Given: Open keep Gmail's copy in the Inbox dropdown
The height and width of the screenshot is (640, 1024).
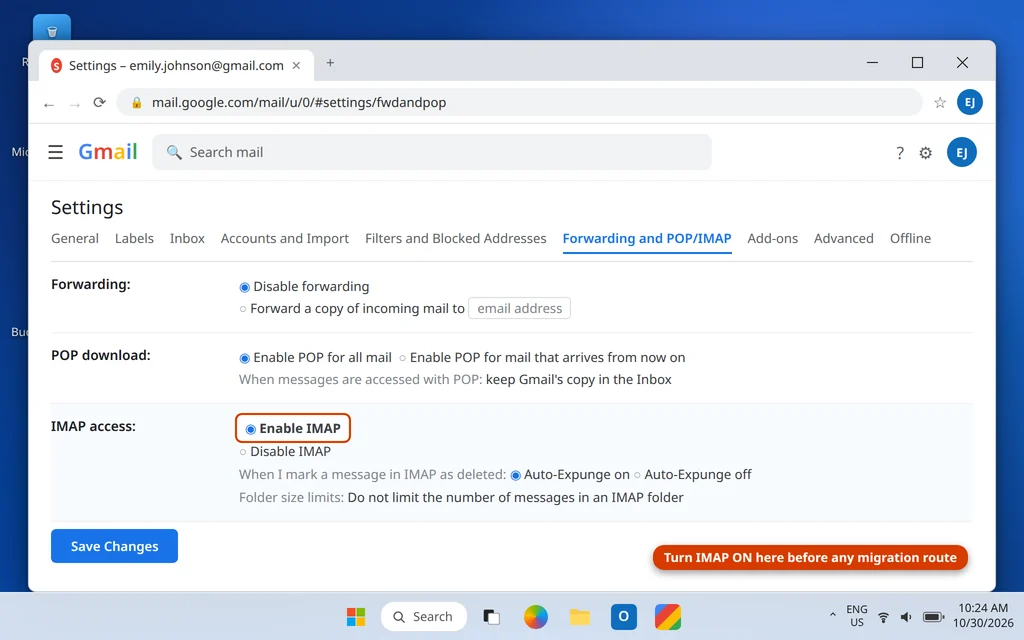Looking at the screenshot, I should click(579, 379).
